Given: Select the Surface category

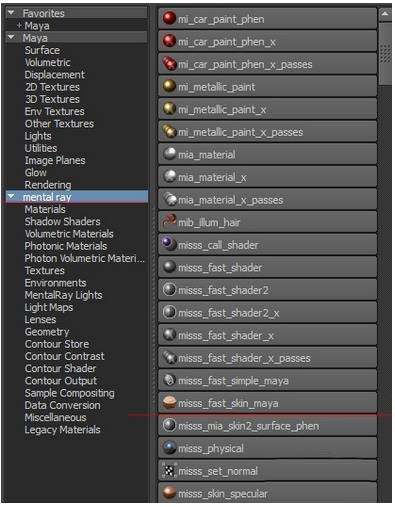Looking at the screenshot, I should (42, 50).
